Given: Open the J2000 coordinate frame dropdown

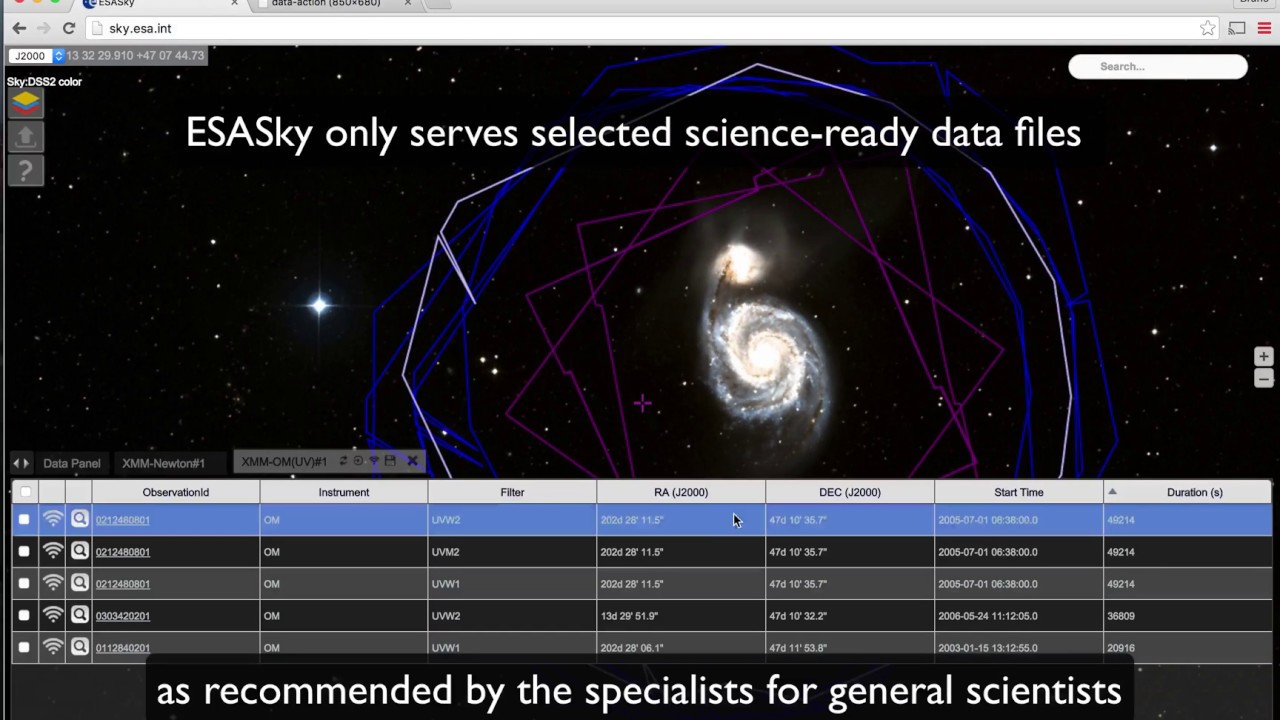Looking at the screenshot, I should point(36,56).
